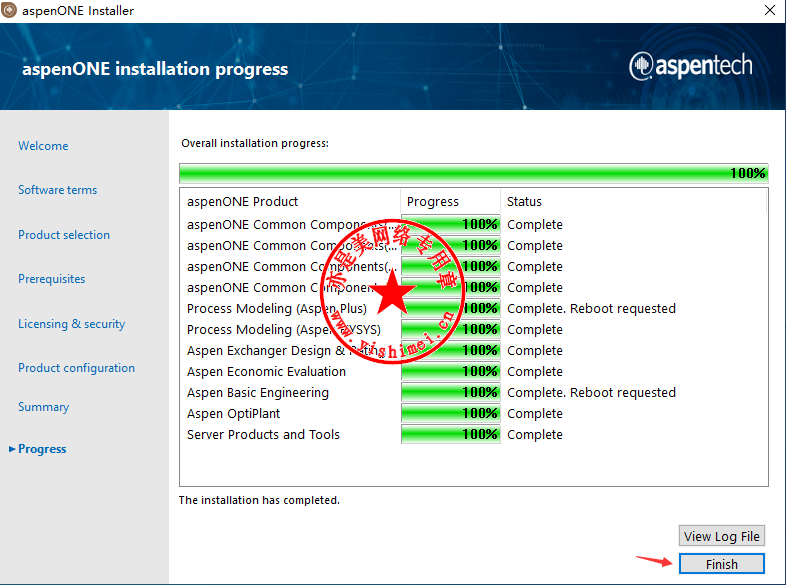
Task: Click the Aspen Economic Evaluation Complete status
Action: pyautogui.click(x=534, y=371)
